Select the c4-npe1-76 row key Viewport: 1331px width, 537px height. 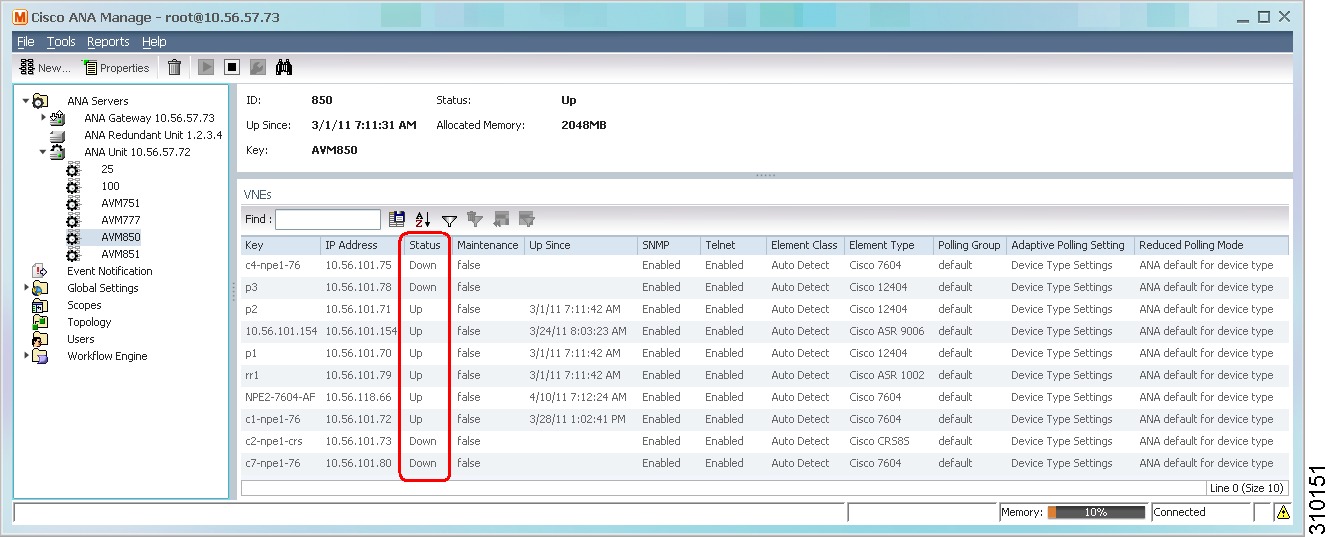[x=273, y=265]
